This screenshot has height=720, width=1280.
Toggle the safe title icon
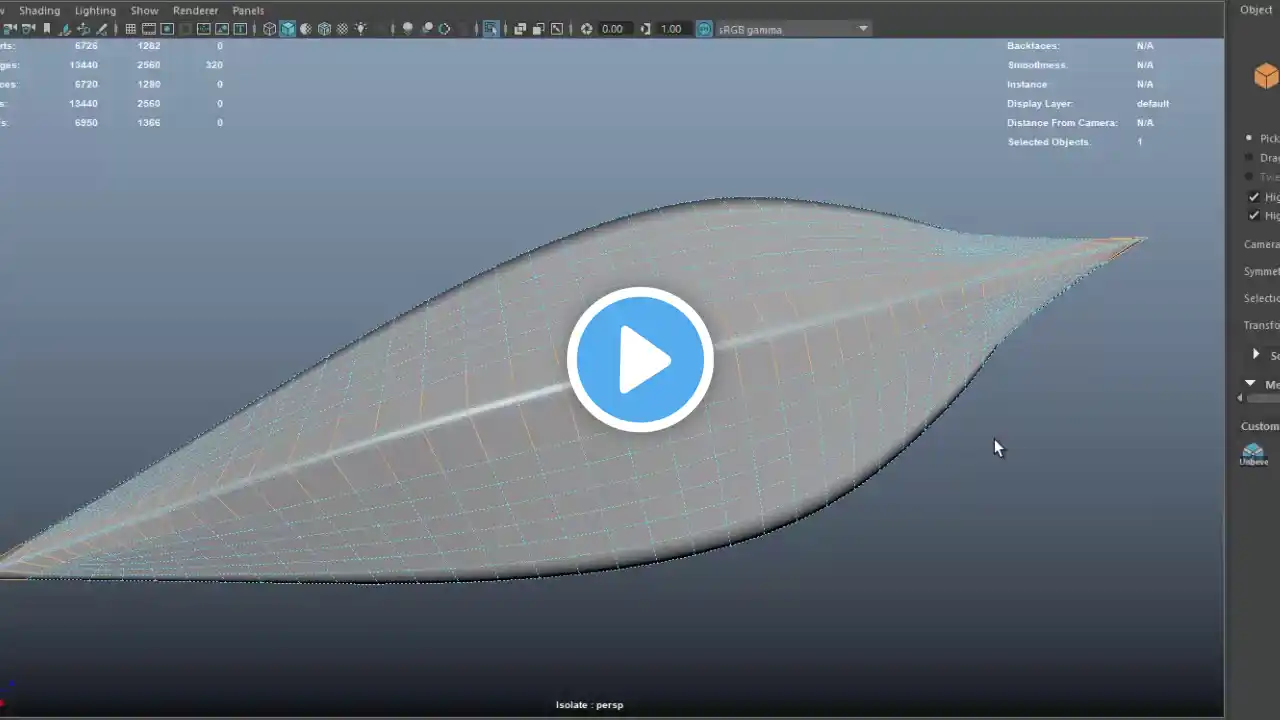click(240, 29)
